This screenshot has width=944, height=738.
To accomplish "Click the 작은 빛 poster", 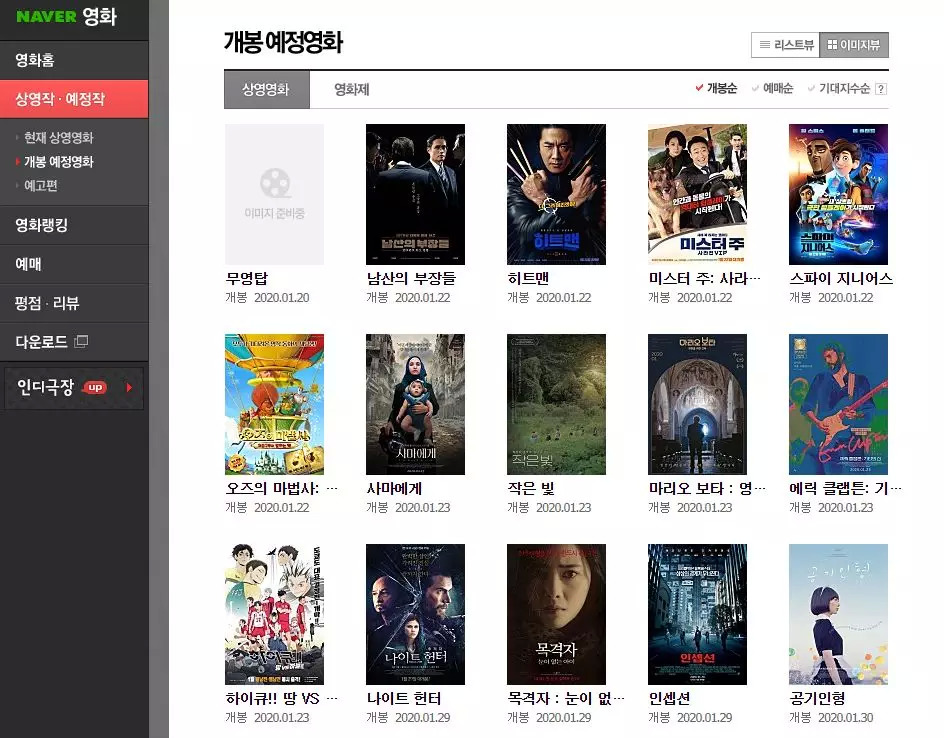I will [556, 405].
